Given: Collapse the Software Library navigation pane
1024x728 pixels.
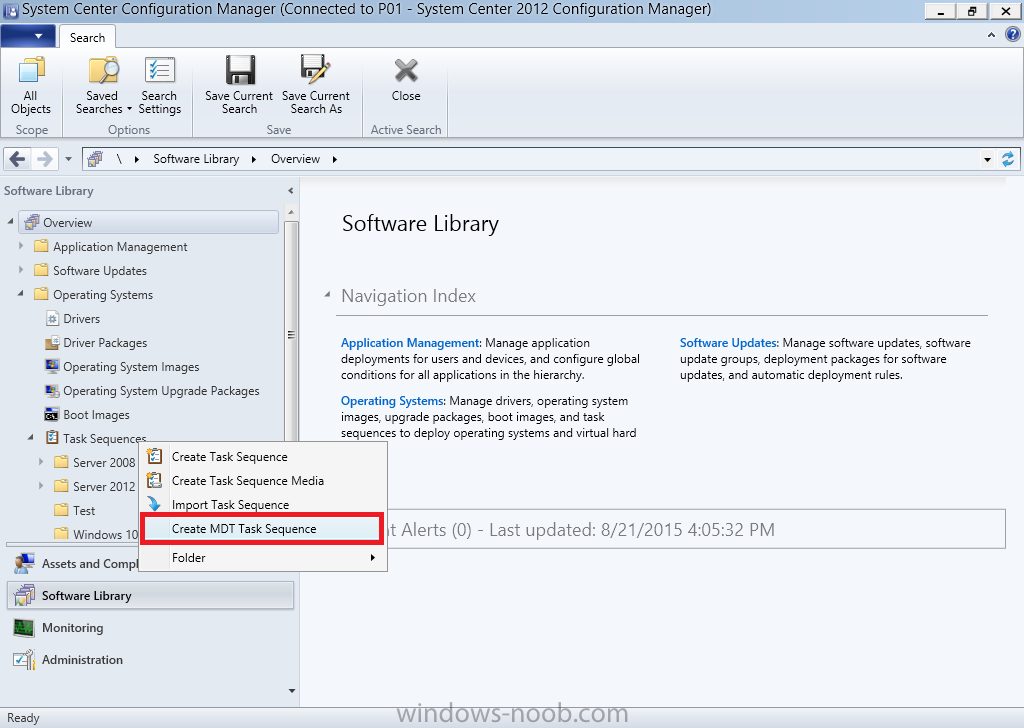Looking at the screenshot, I should tap(291, 191).
